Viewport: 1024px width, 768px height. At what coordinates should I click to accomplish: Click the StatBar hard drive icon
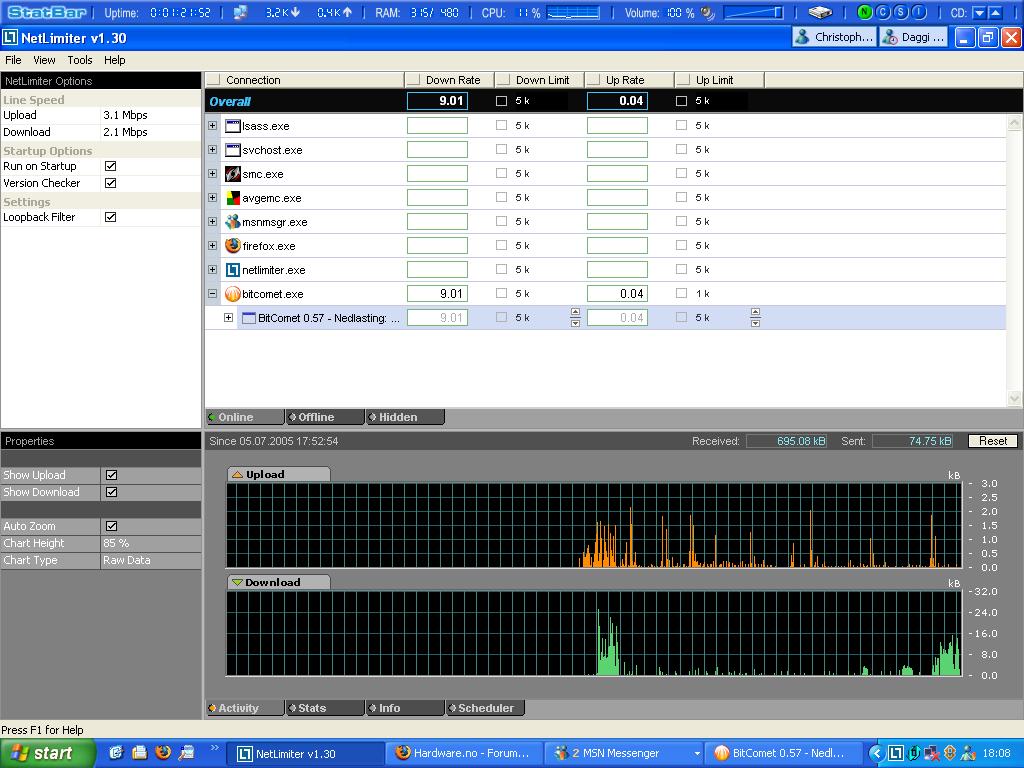(820, 12)
